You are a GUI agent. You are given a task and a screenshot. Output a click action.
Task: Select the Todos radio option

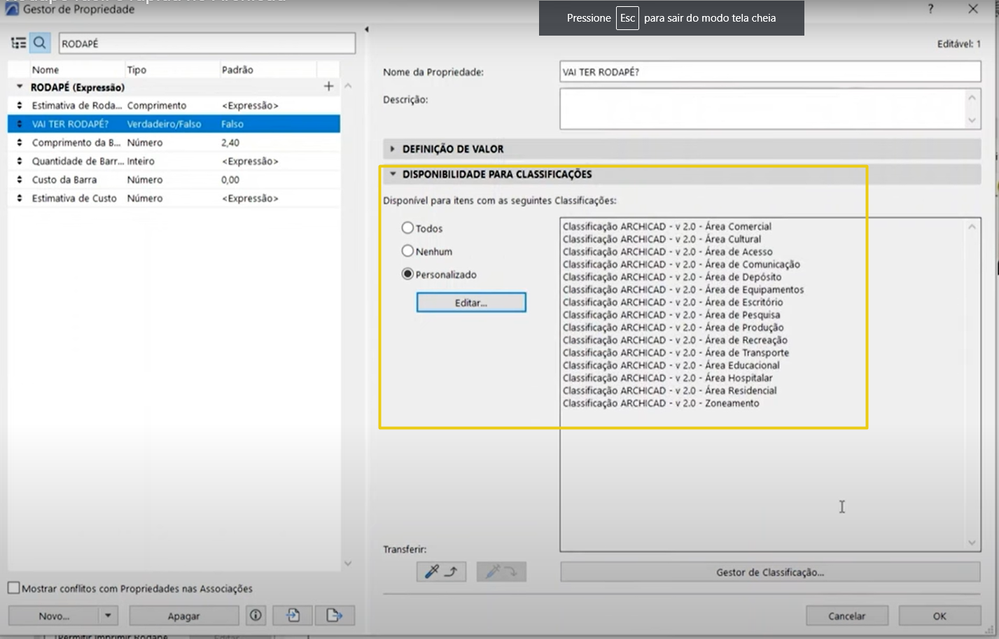tap(407, 227)
